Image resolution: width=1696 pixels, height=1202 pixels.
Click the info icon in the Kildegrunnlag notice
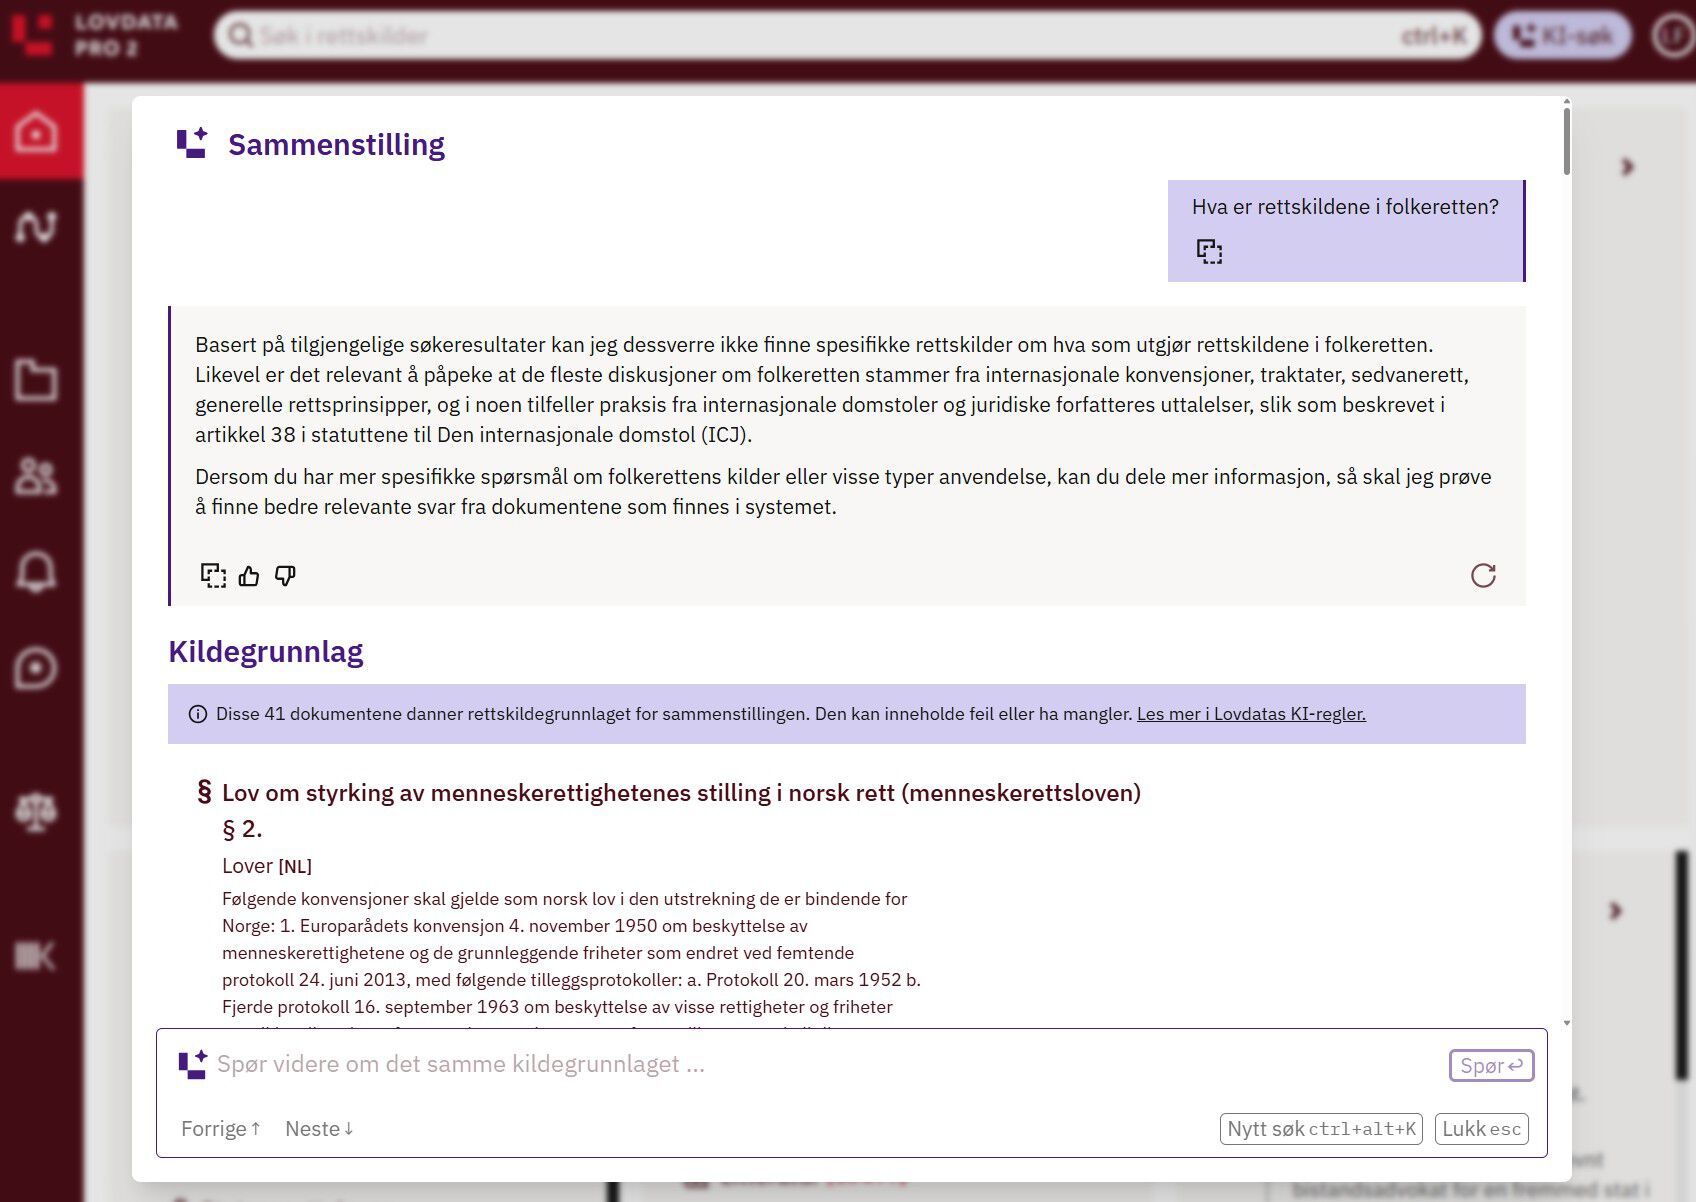198,714
